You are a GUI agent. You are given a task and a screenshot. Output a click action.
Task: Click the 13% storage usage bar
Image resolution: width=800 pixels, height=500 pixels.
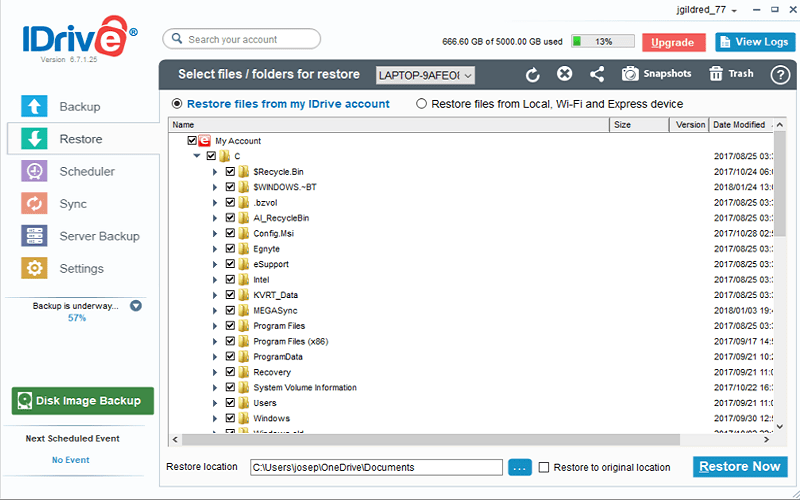coord(603,42)
